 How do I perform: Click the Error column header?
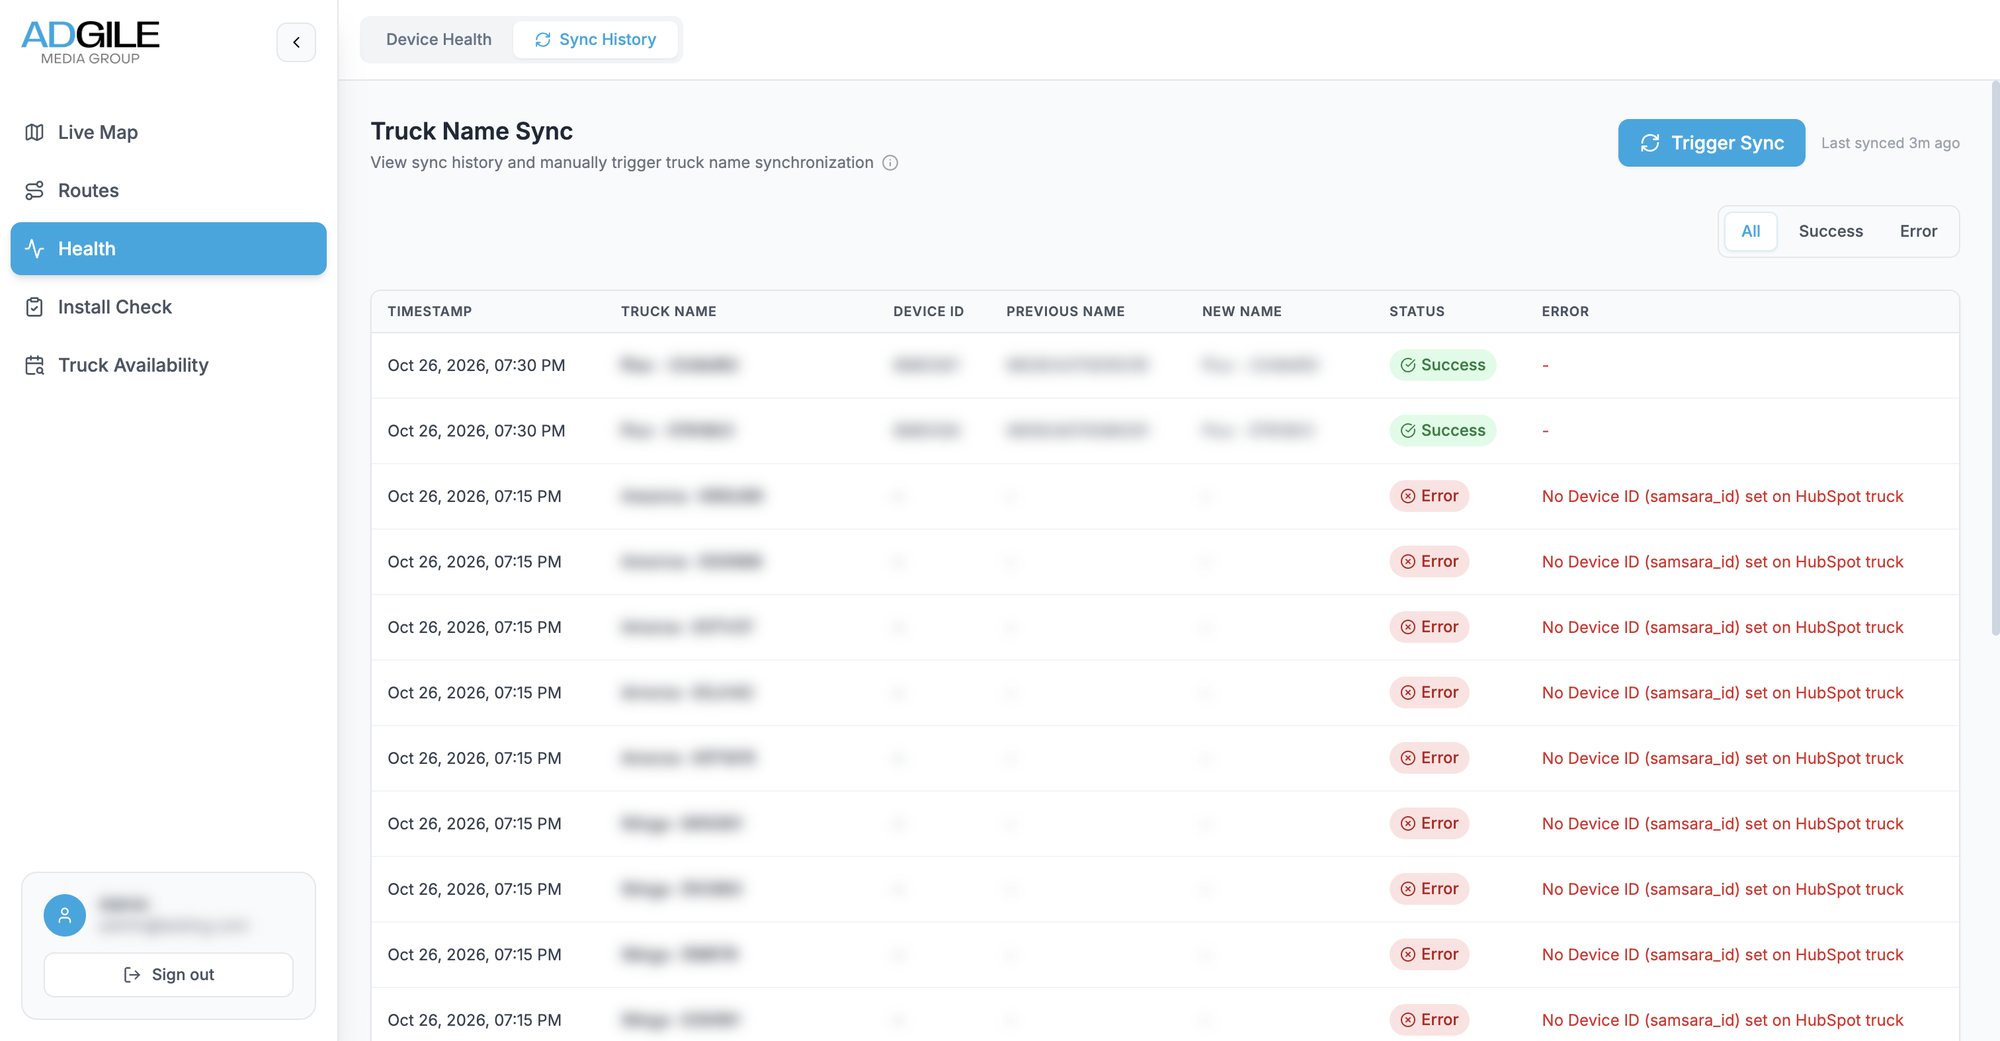click(x=1565, y=311)
